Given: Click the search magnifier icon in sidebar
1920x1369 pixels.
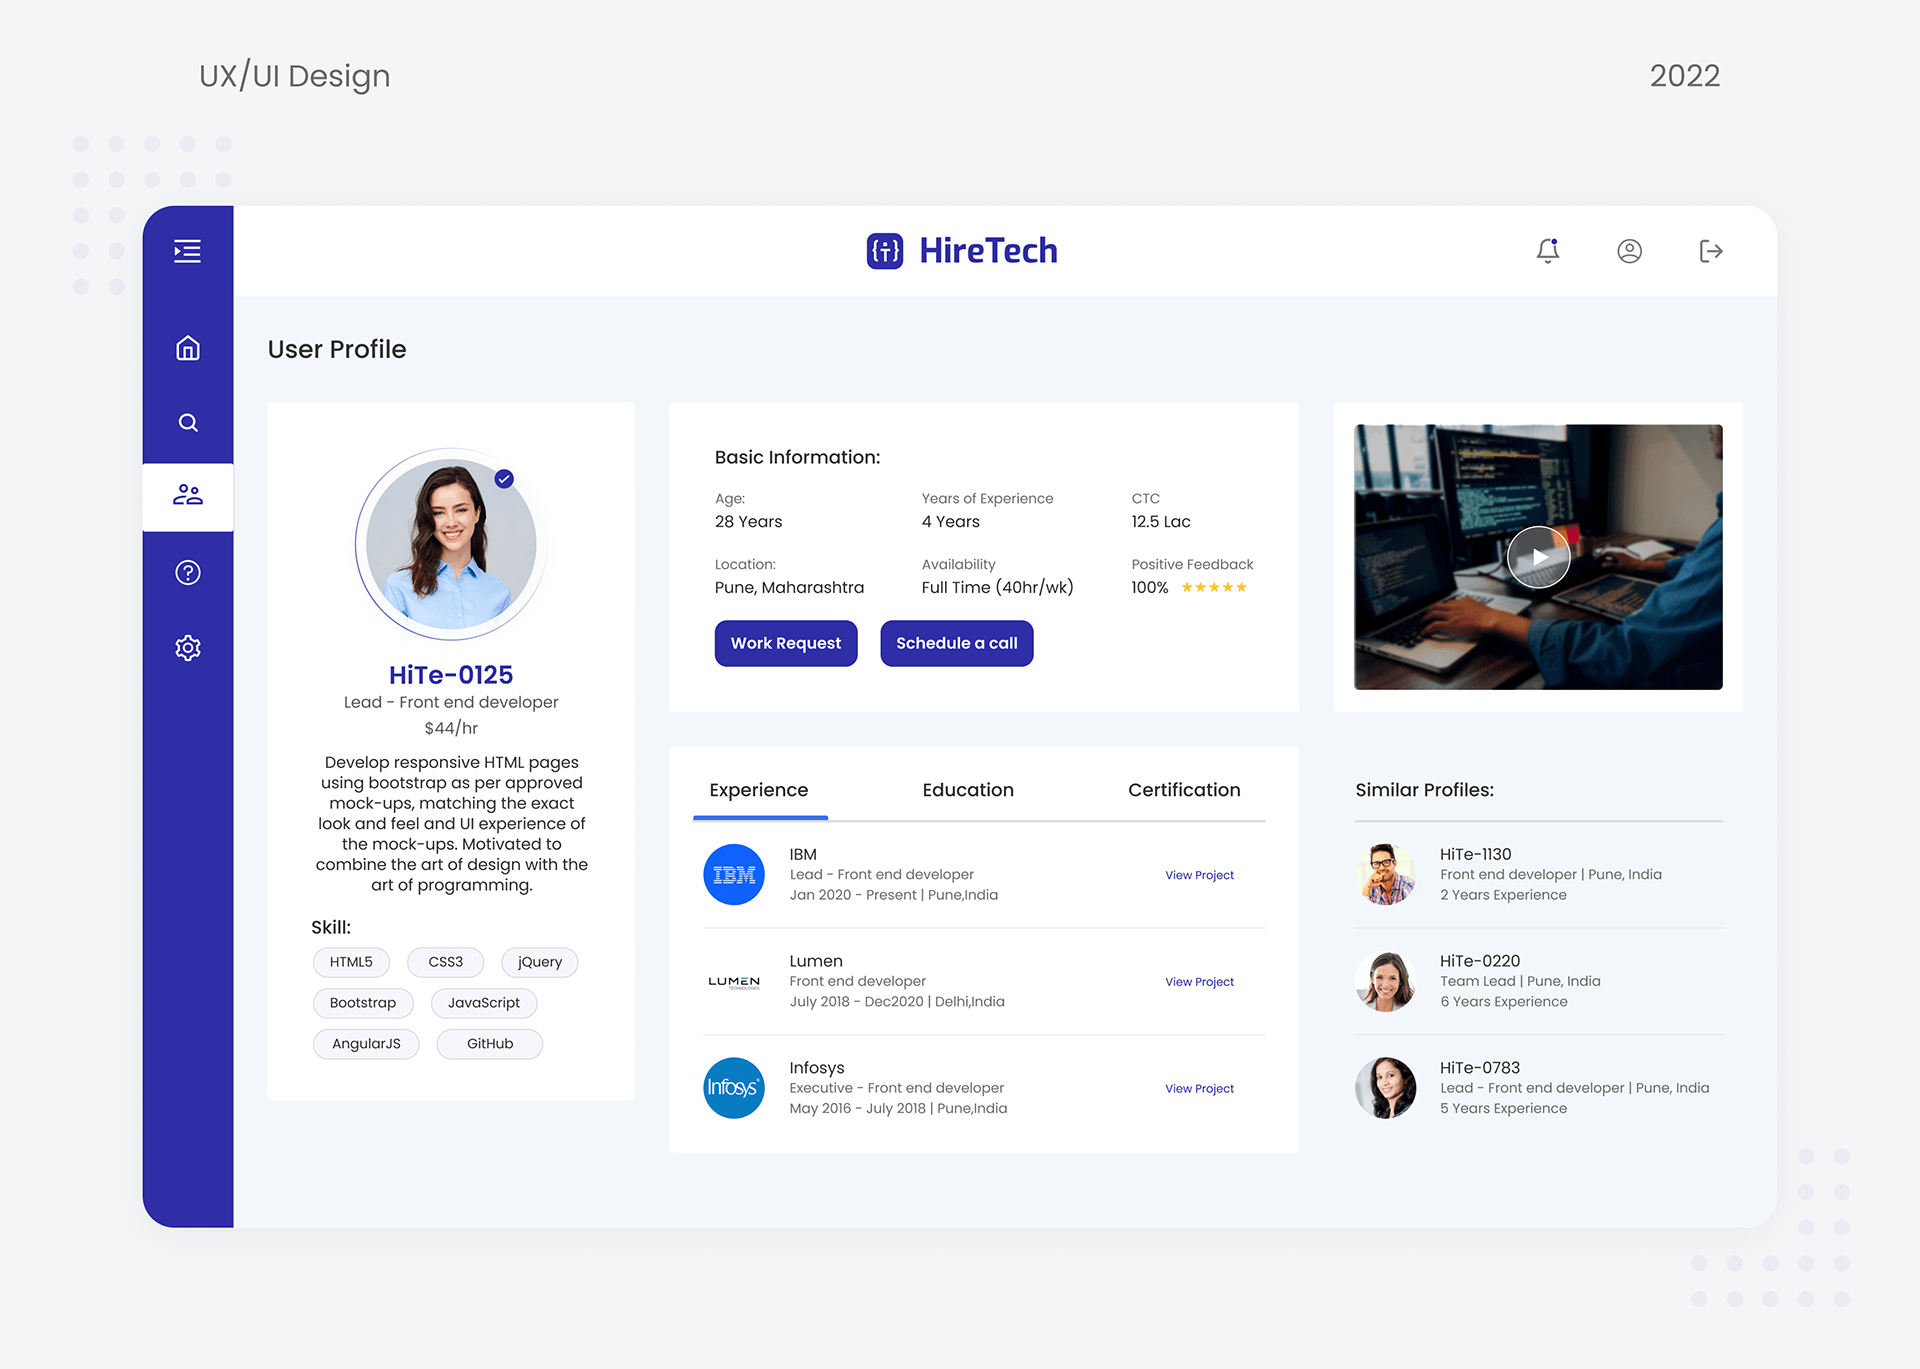Looking at the screenshot, I should pos(187,422).
